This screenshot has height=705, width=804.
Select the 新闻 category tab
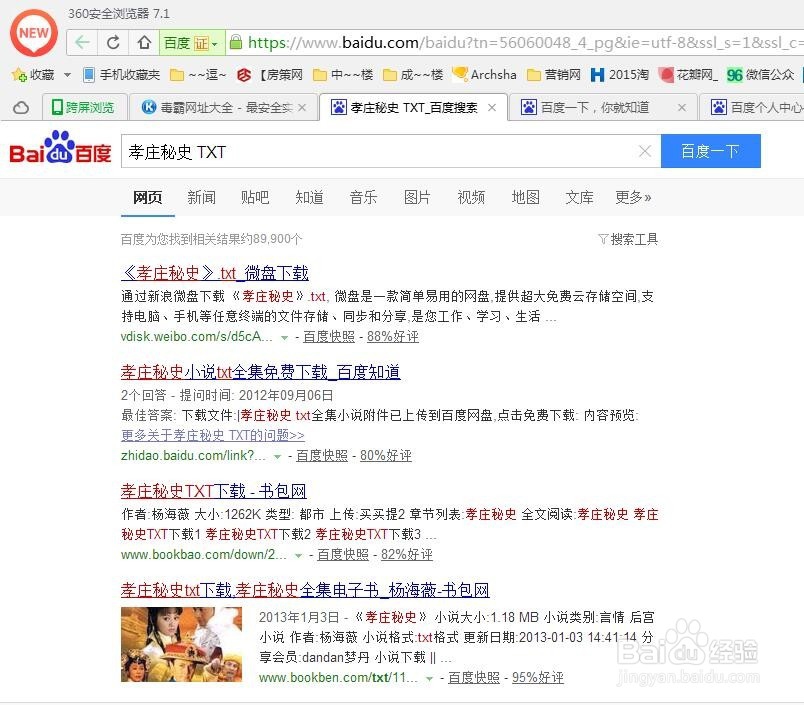click(x=201, y=197)
